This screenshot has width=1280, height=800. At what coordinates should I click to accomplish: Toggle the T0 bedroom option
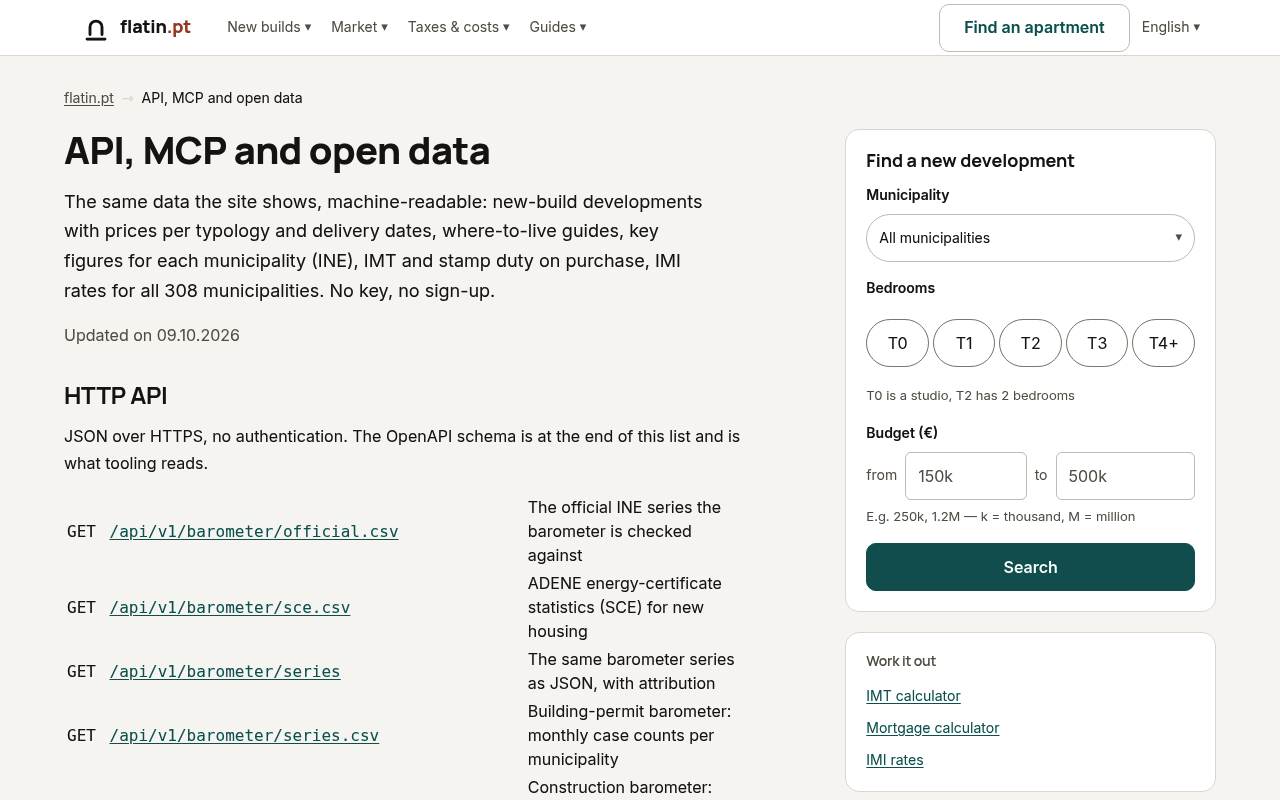pos(897,343)
